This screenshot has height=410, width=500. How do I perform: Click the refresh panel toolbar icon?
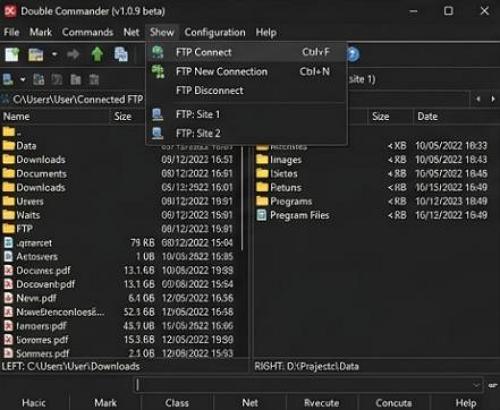tap(12, 54)
